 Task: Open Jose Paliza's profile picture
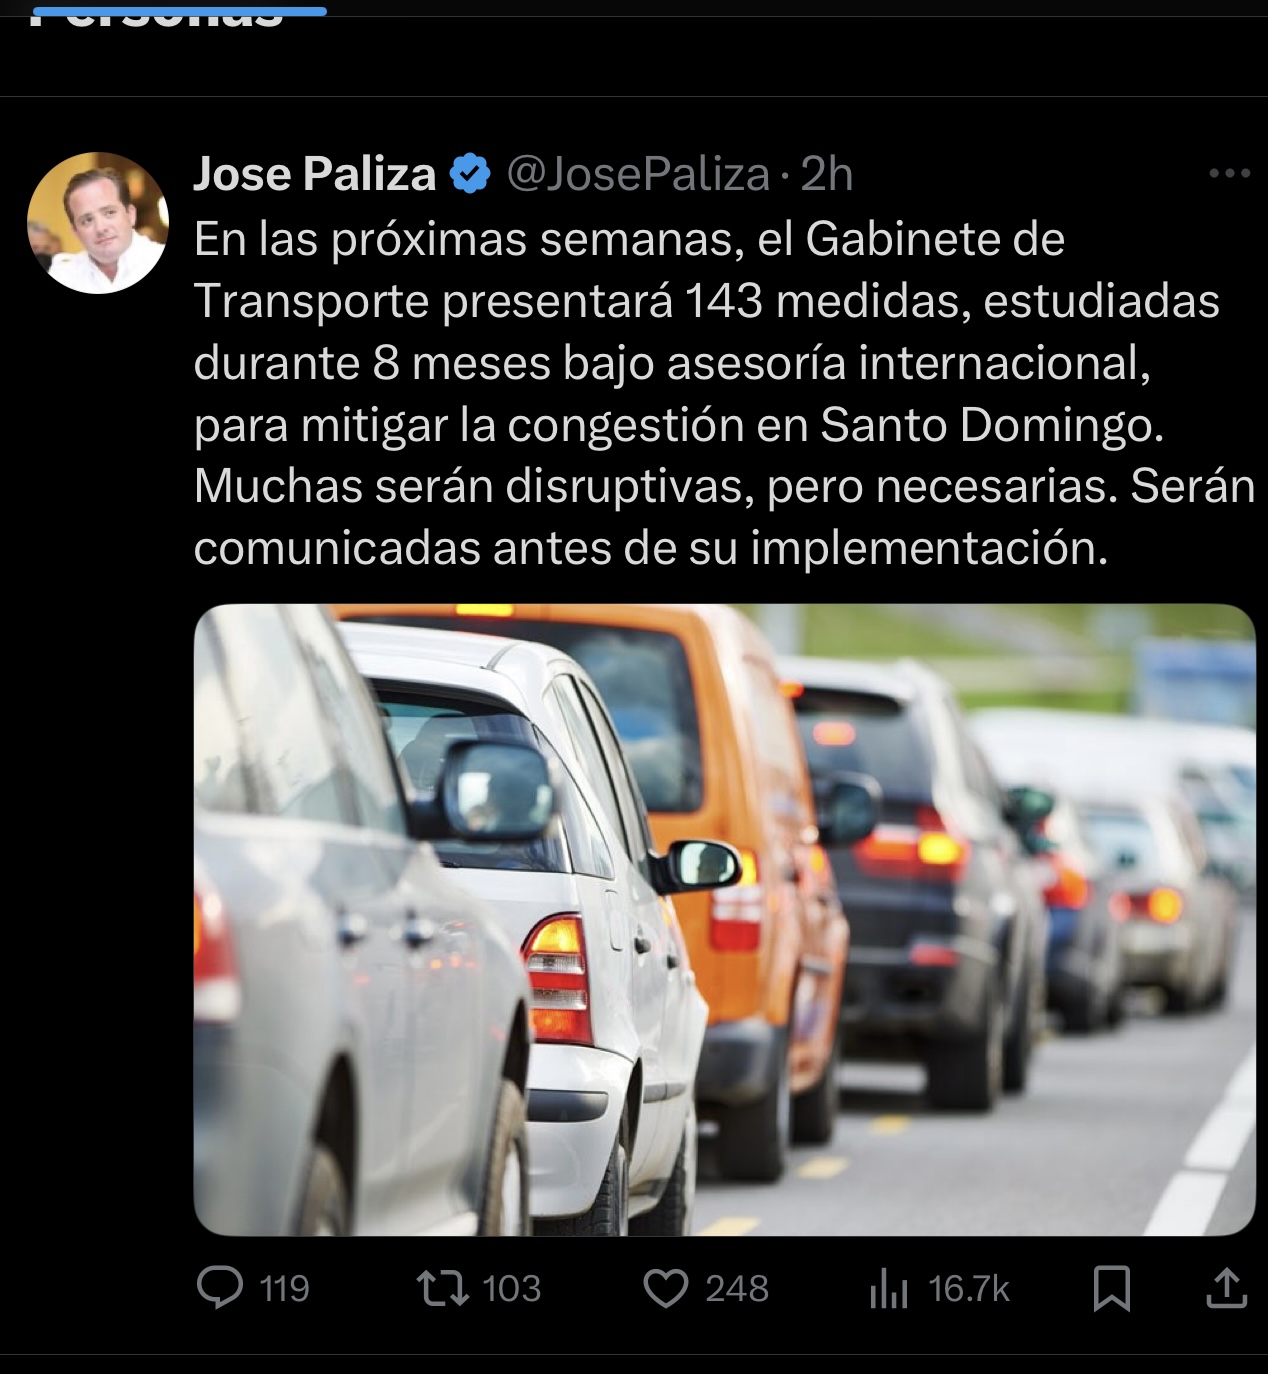pyautogui.click(x=98, y=223)
